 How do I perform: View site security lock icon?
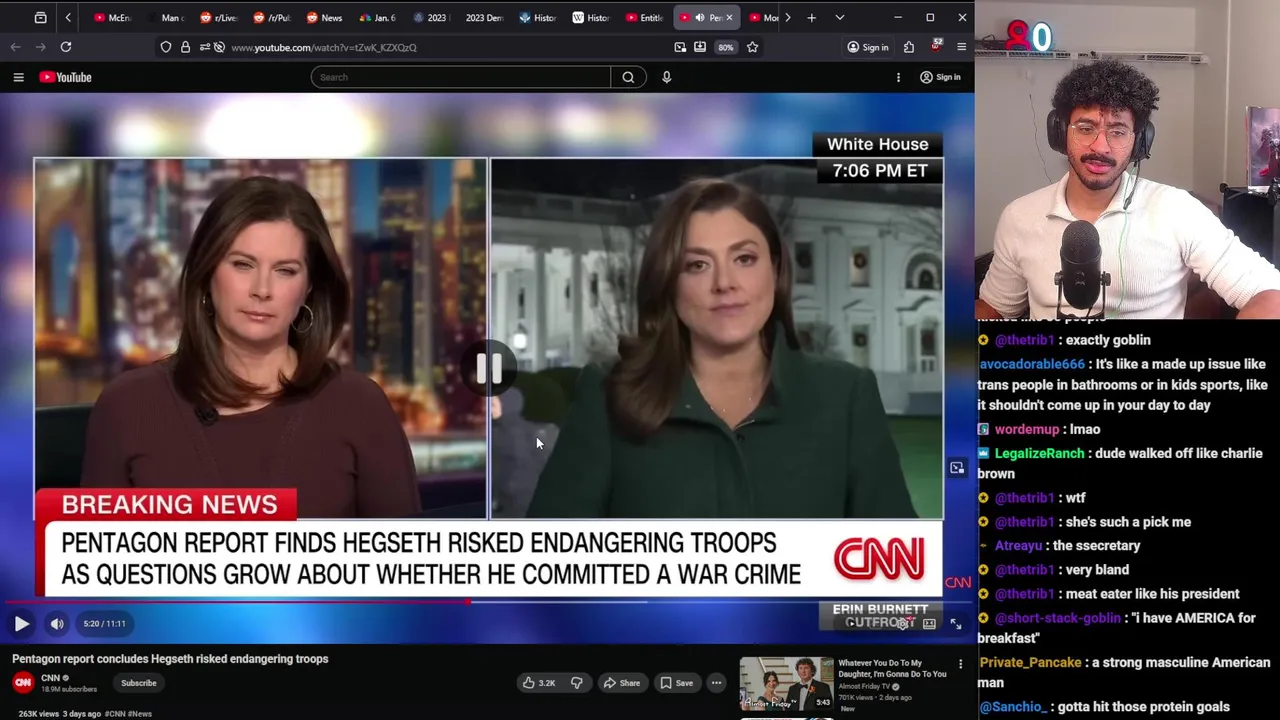(185, 47)
